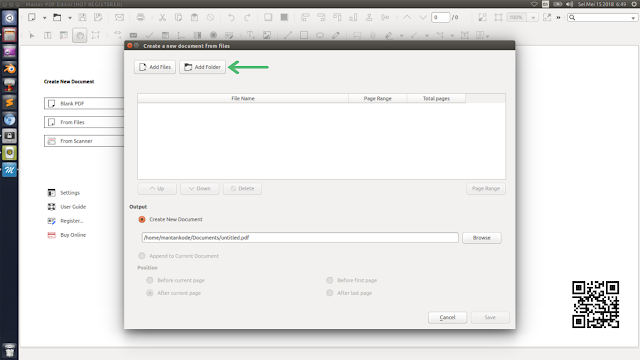Click the Copy icon in toolbar

[x=178, y=17]
